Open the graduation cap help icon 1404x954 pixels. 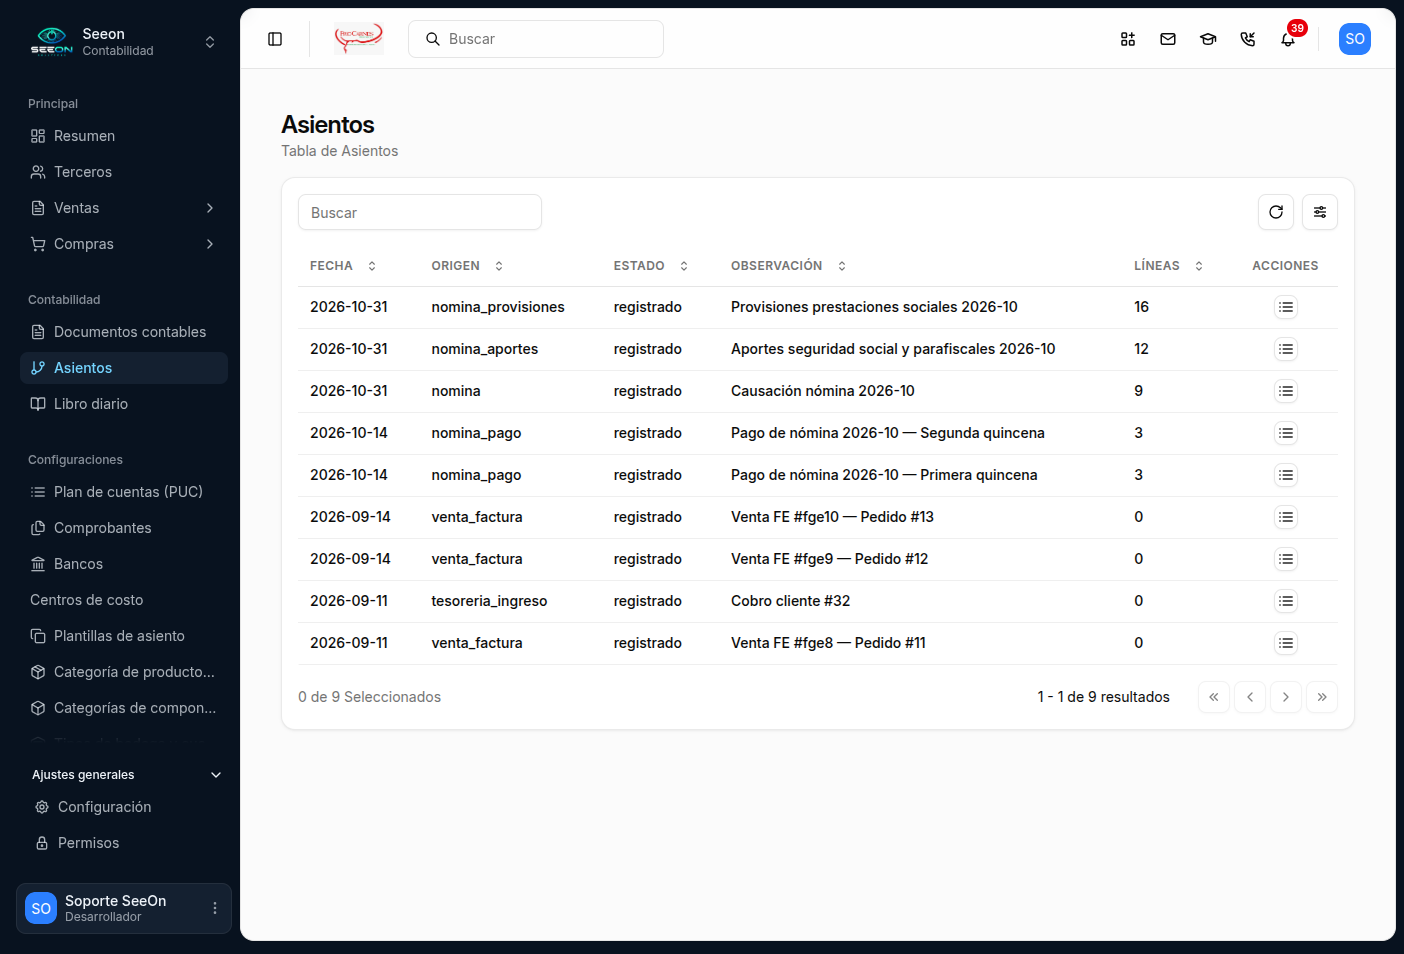(1208, 39)
